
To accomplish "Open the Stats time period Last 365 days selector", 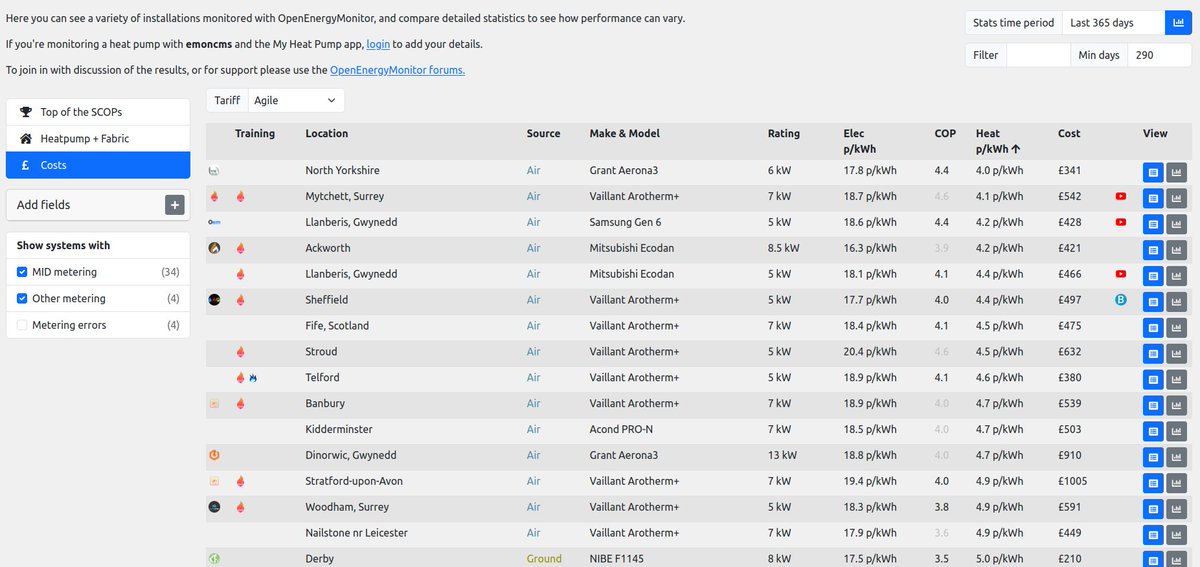I will pos(1113,23).
